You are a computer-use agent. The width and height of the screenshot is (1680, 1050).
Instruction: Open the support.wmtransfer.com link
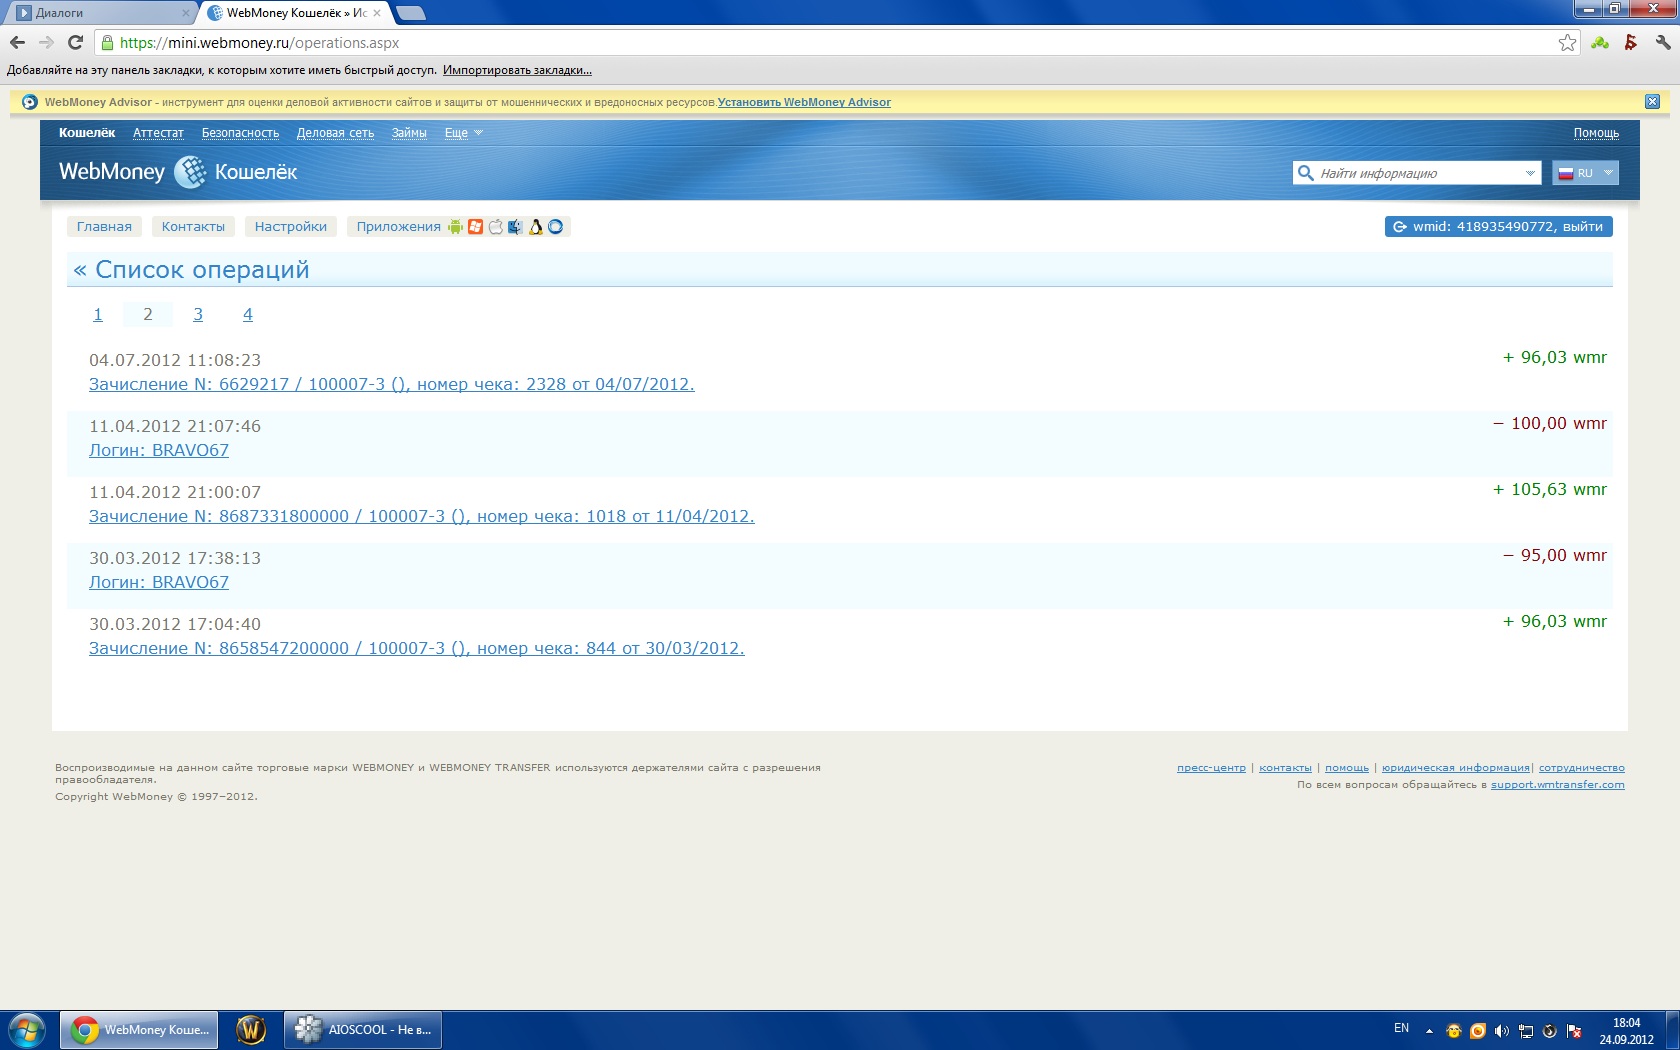click(1557, 785)
